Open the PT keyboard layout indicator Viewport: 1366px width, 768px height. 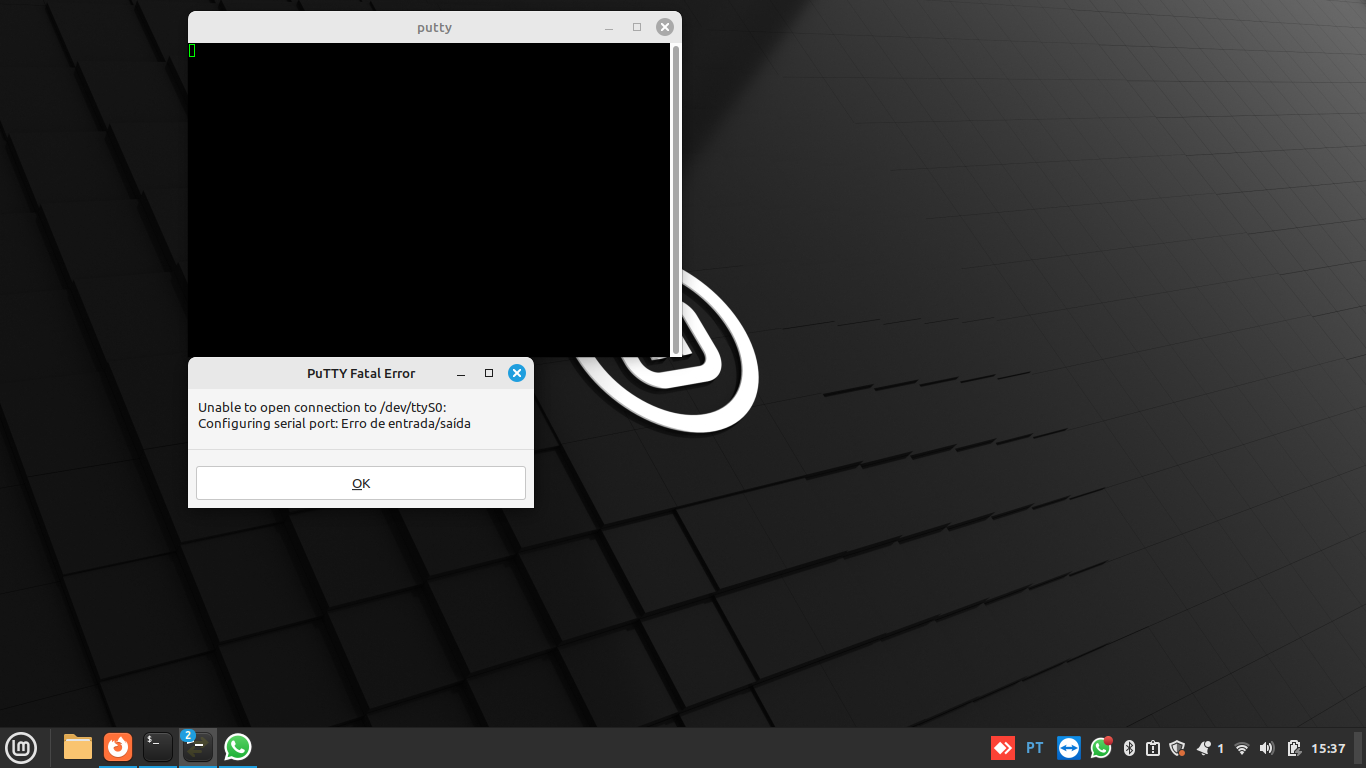click(1035, 748)
